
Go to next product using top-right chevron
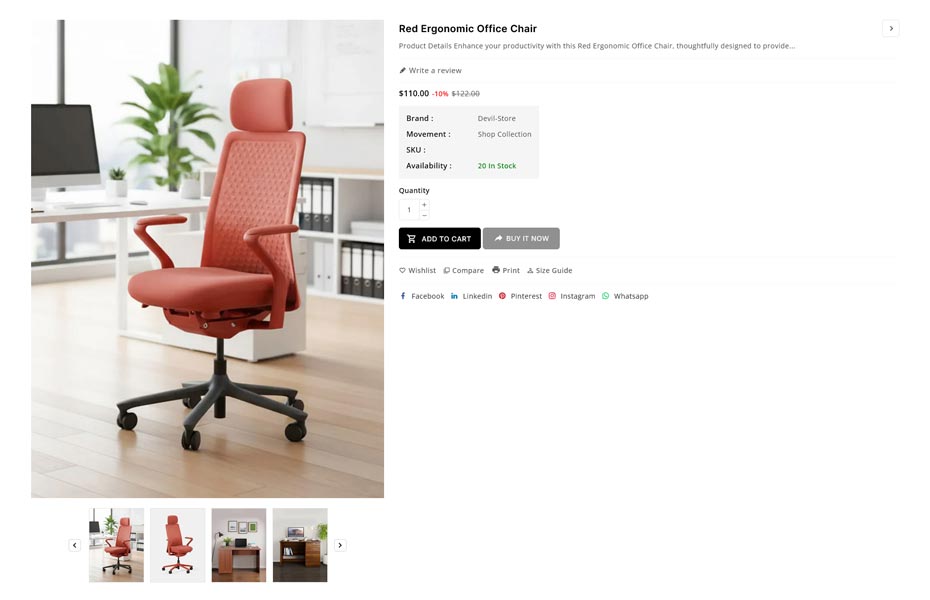(891, 28)
